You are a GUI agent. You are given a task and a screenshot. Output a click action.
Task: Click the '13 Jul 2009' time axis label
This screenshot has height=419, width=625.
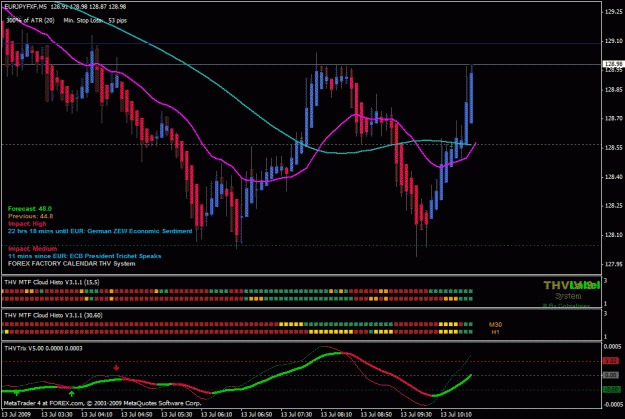pyautogui.click(x=17, y=415)
